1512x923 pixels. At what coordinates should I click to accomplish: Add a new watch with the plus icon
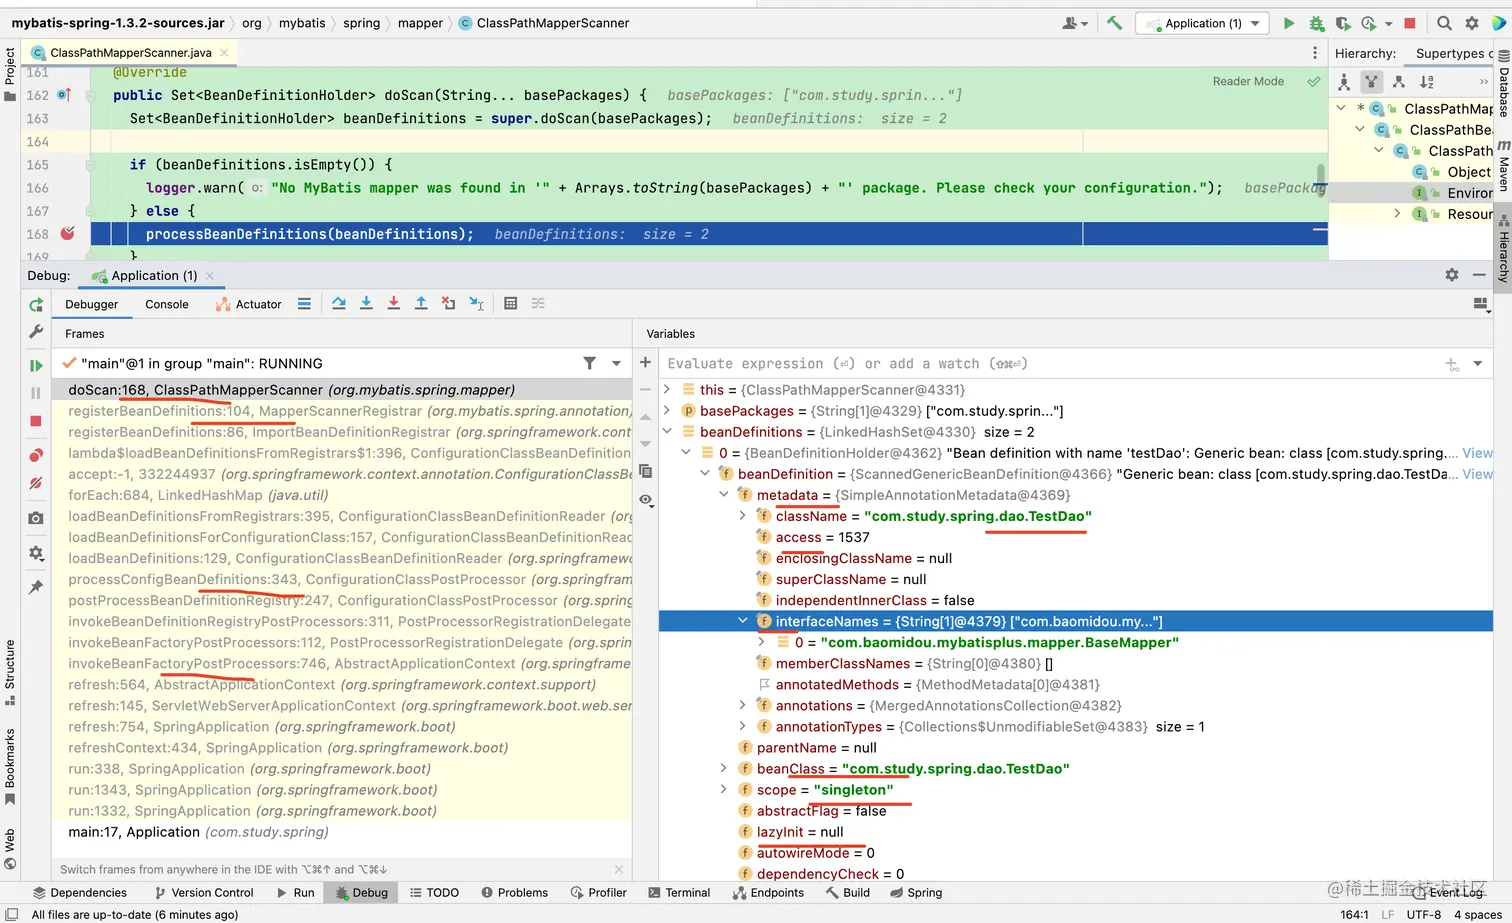click(645, 363)
